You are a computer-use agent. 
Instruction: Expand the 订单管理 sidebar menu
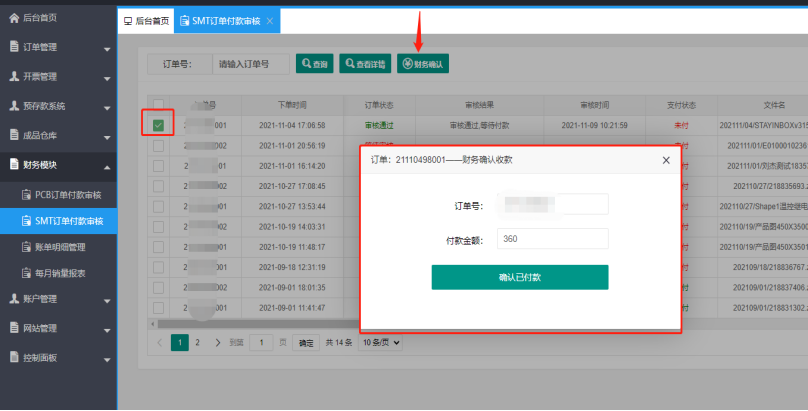[58, 47]
